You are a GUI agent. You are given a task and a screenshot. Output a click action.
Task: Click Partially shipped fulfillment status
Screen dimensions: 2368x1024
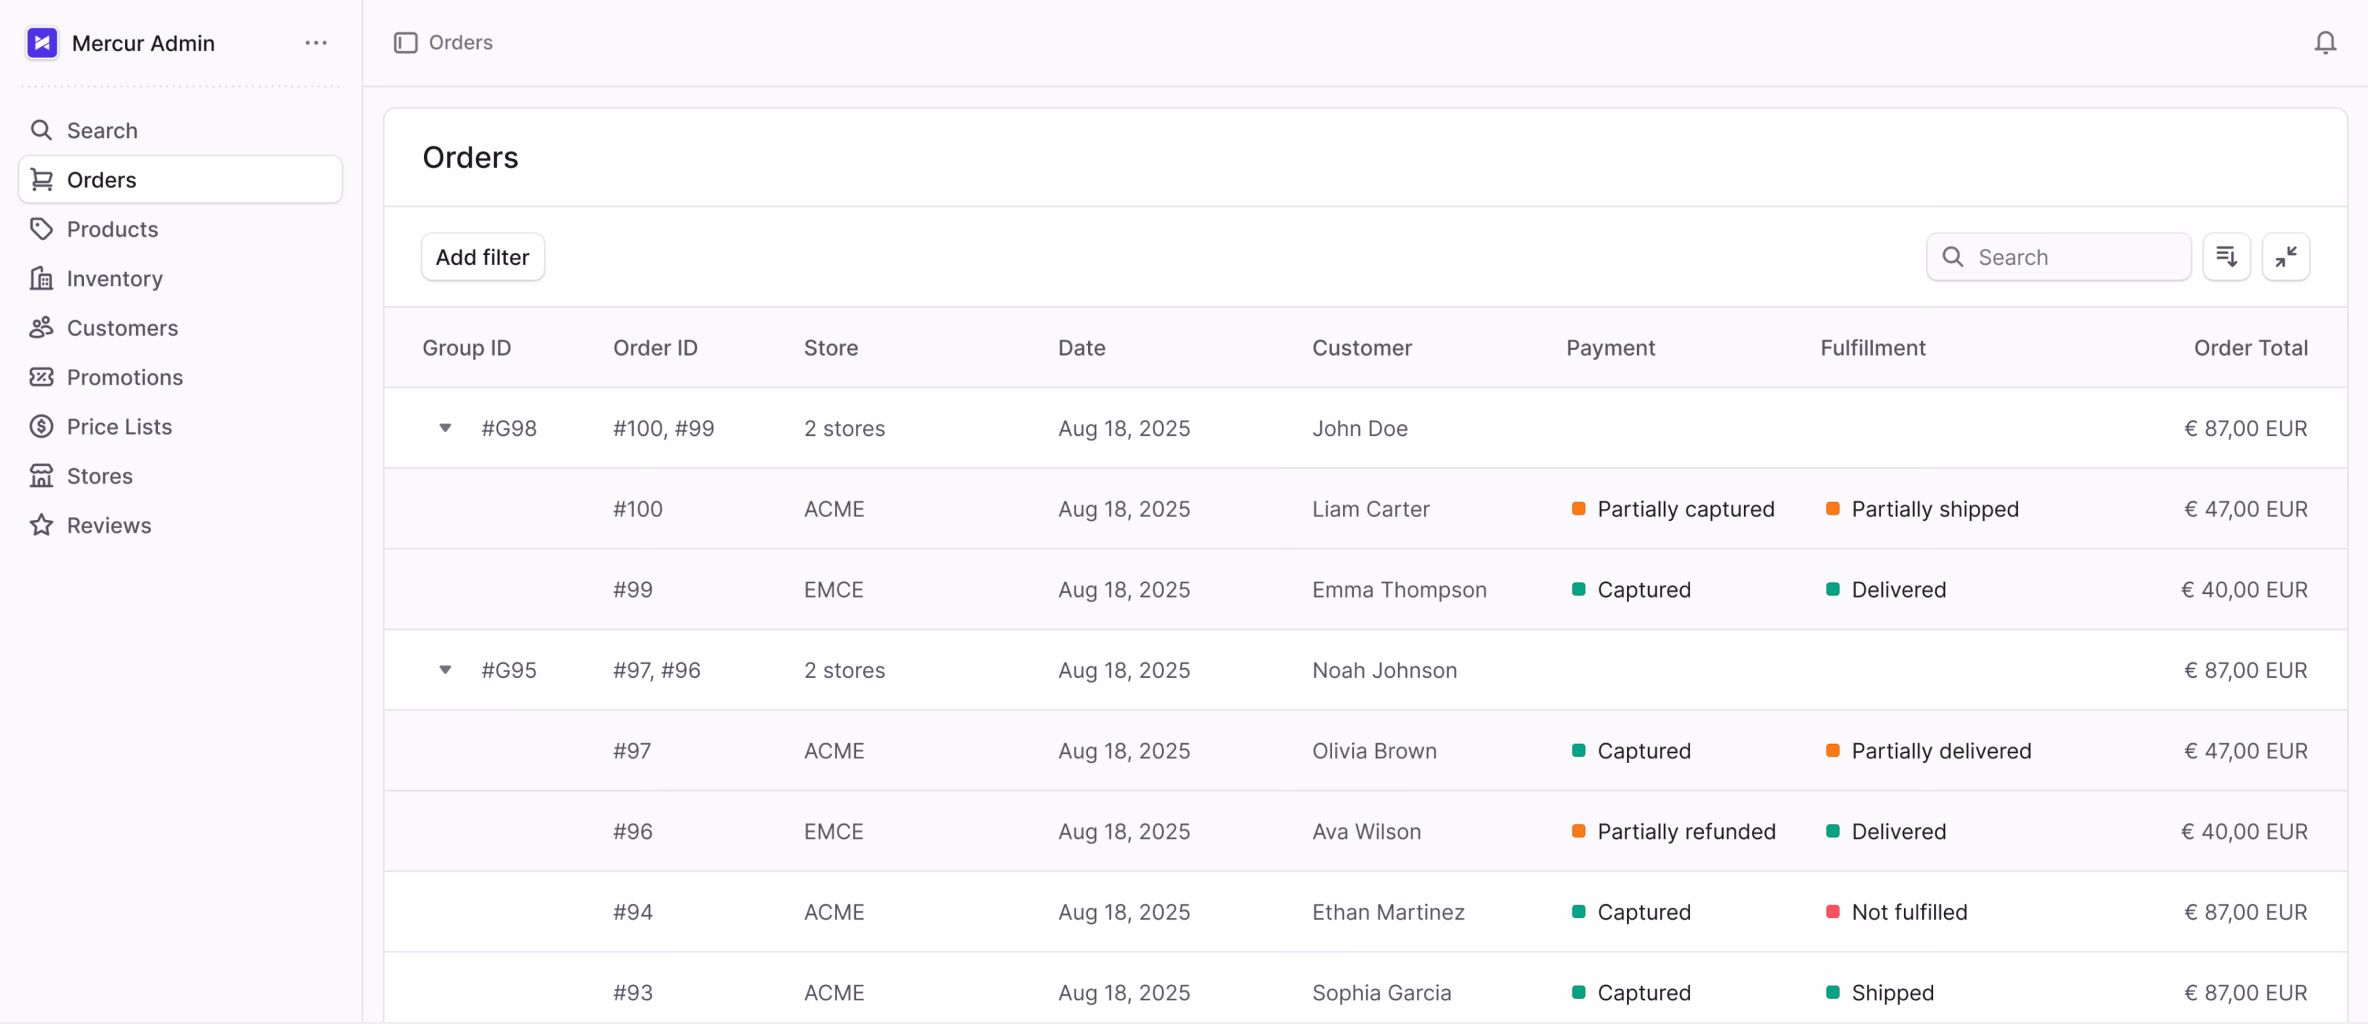pyautogui.click(x=1922, y=509)
